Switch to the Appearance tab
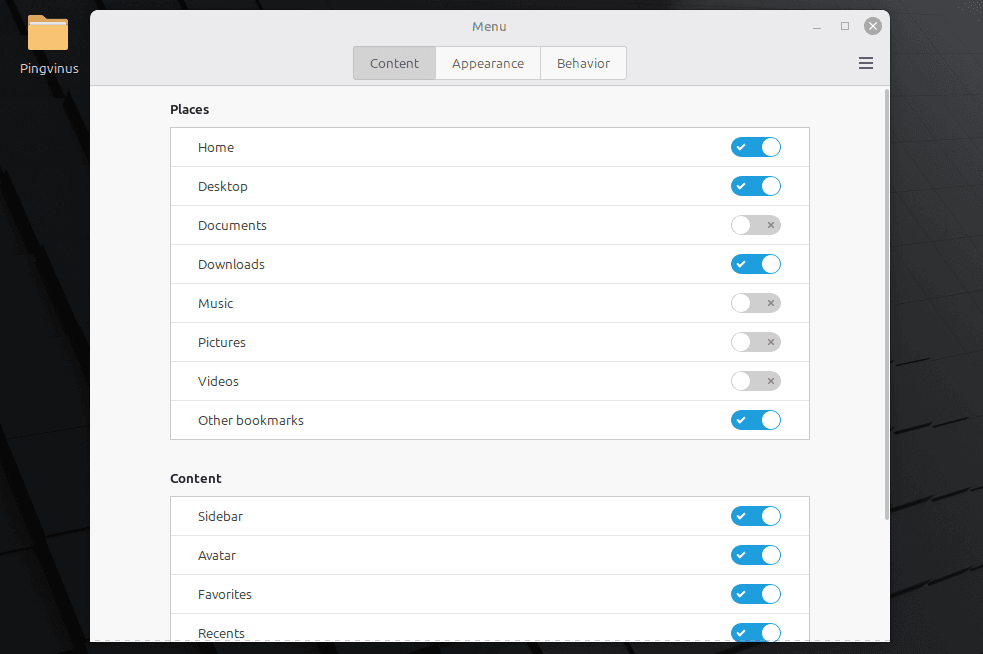983x654 pixels. click(x=488, y=63)
